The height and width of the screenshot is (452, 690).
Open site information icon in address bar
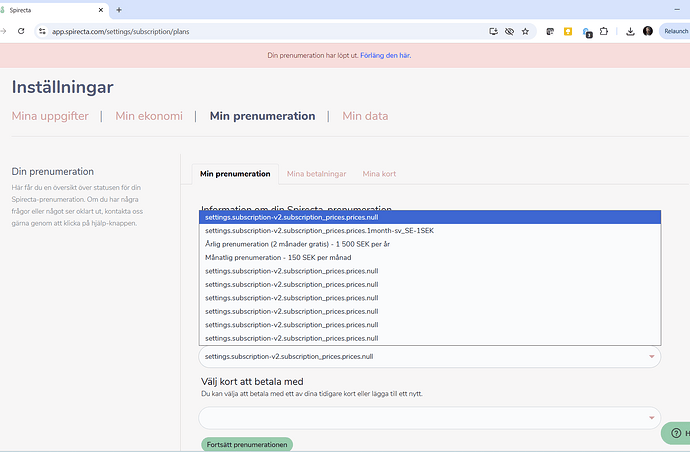pyautogui.click(x=42, y=31)
